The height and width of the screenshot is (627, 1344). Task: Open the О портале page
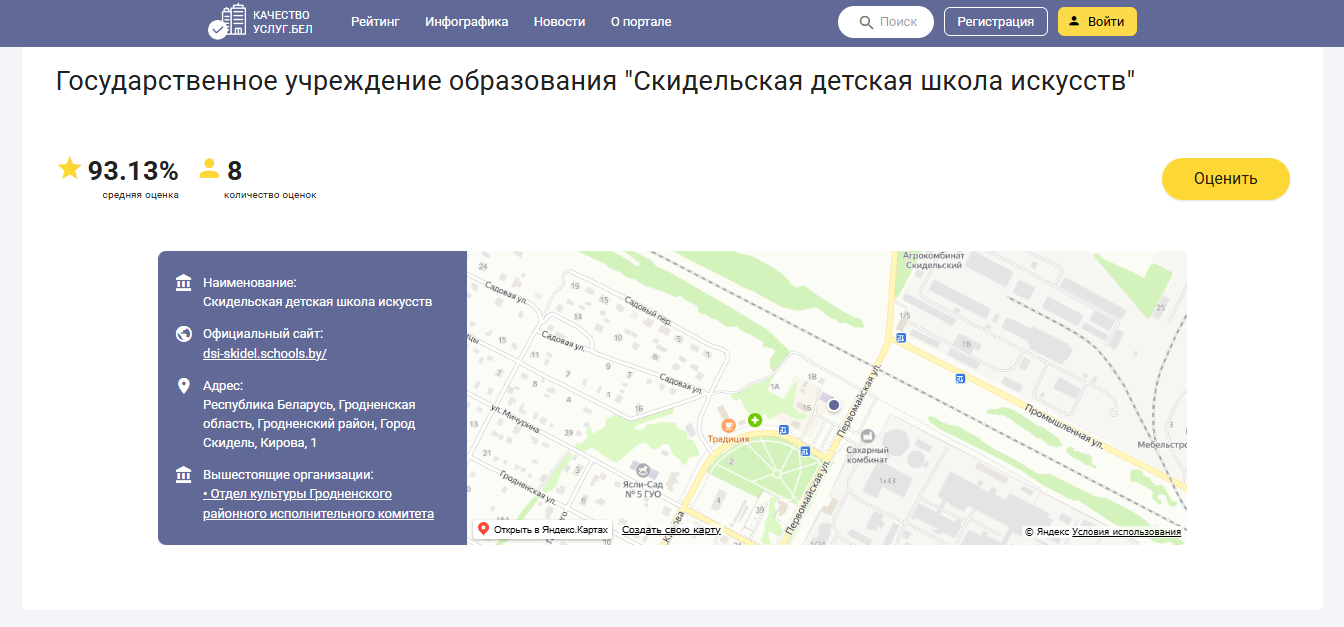(641, 22)
